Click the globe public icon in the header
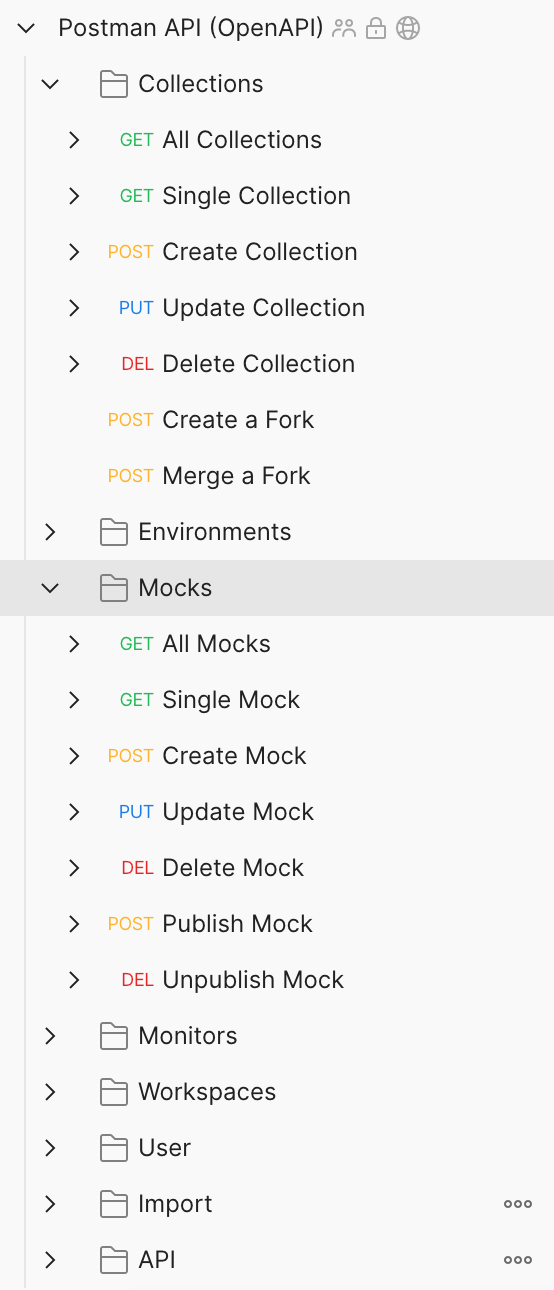Screen dimensions: 554x1290 [408, 28]
